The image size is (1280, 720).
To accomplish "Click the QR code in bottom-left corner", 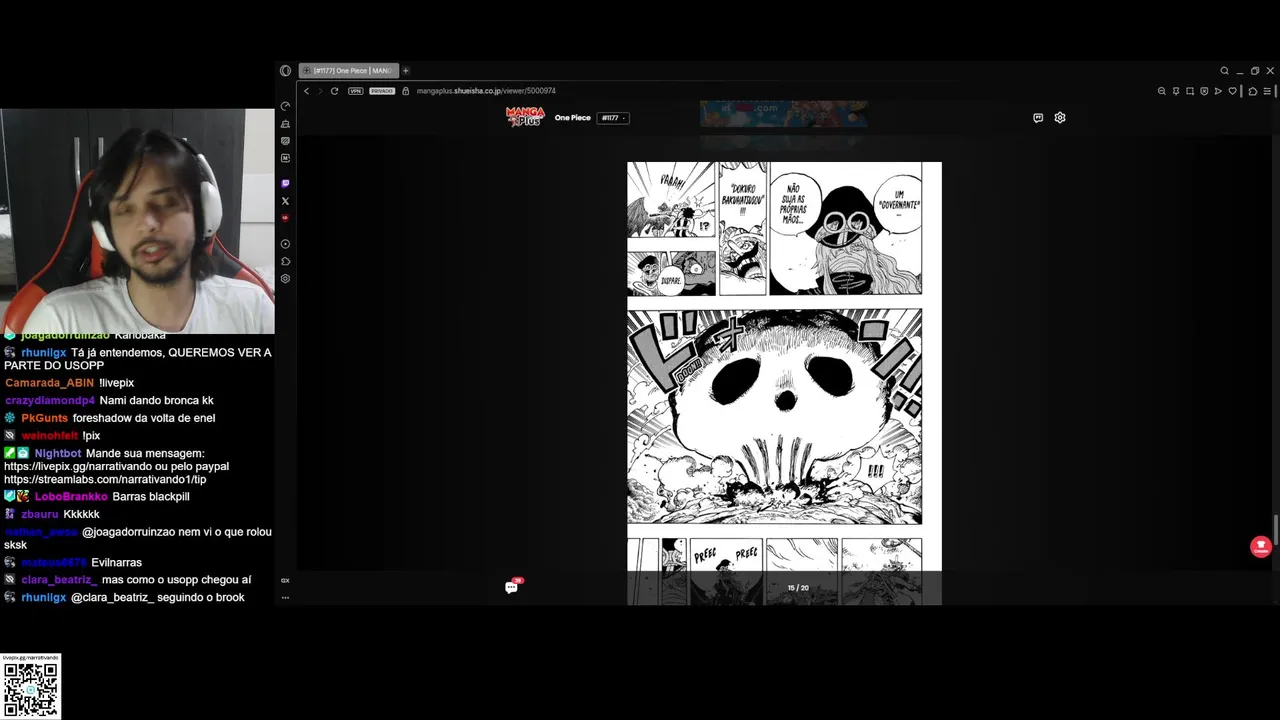I will [31, 690].
